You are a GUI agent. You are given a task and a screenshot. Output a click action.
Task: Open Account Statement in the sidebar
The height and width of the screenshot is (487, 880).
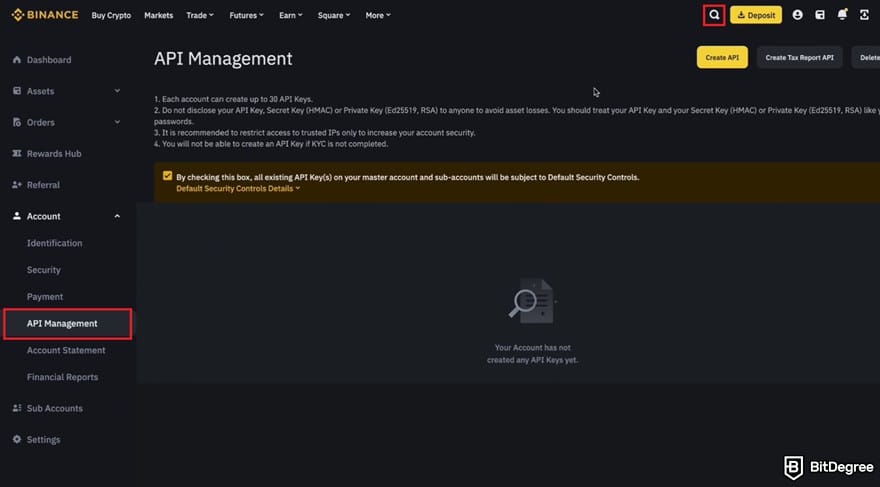(66, 350)
